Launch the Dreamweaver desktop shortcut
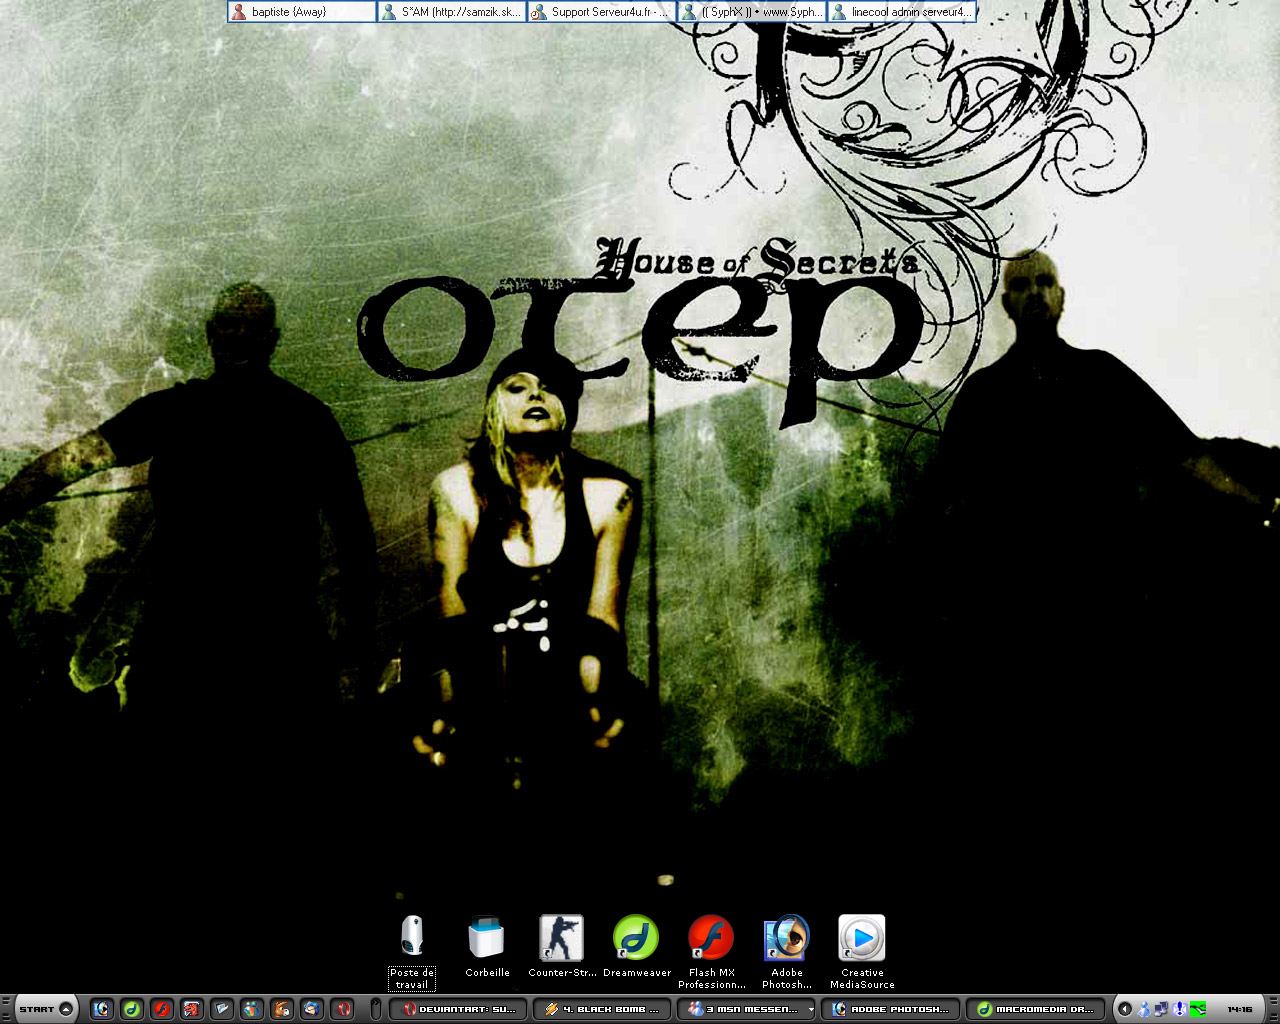Screen dimensions: 1280x1024 pos(637,946)
